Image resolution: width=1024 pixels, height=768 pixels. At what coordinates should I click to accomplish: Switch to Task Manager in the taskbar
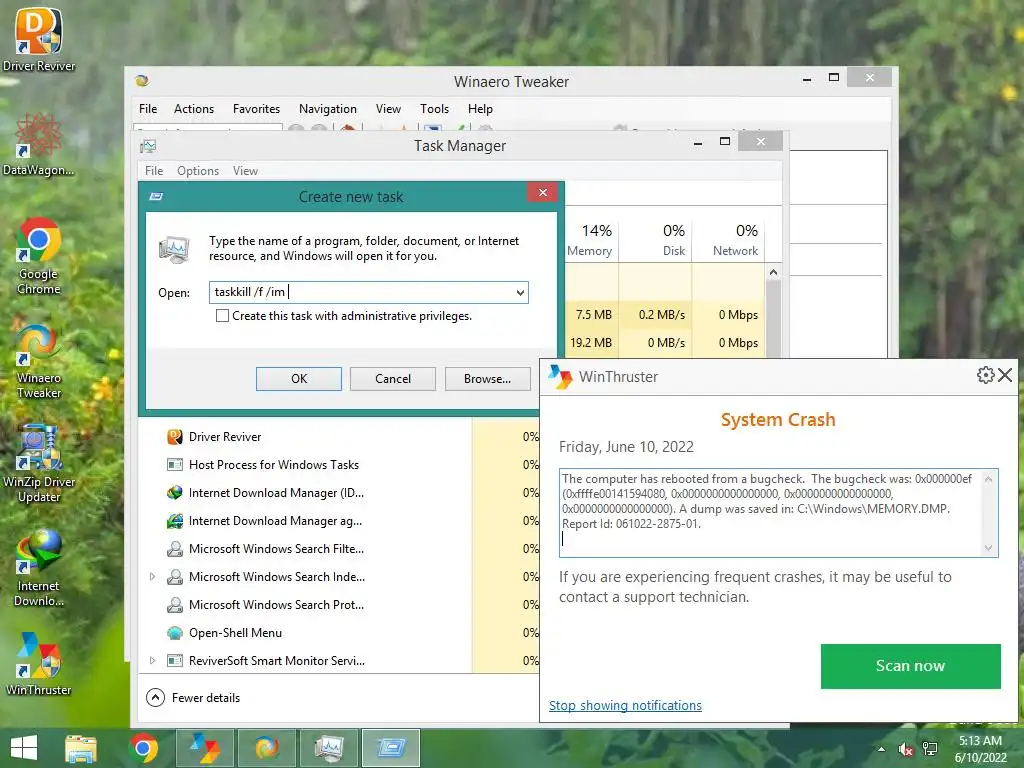[x=328, y=748]
